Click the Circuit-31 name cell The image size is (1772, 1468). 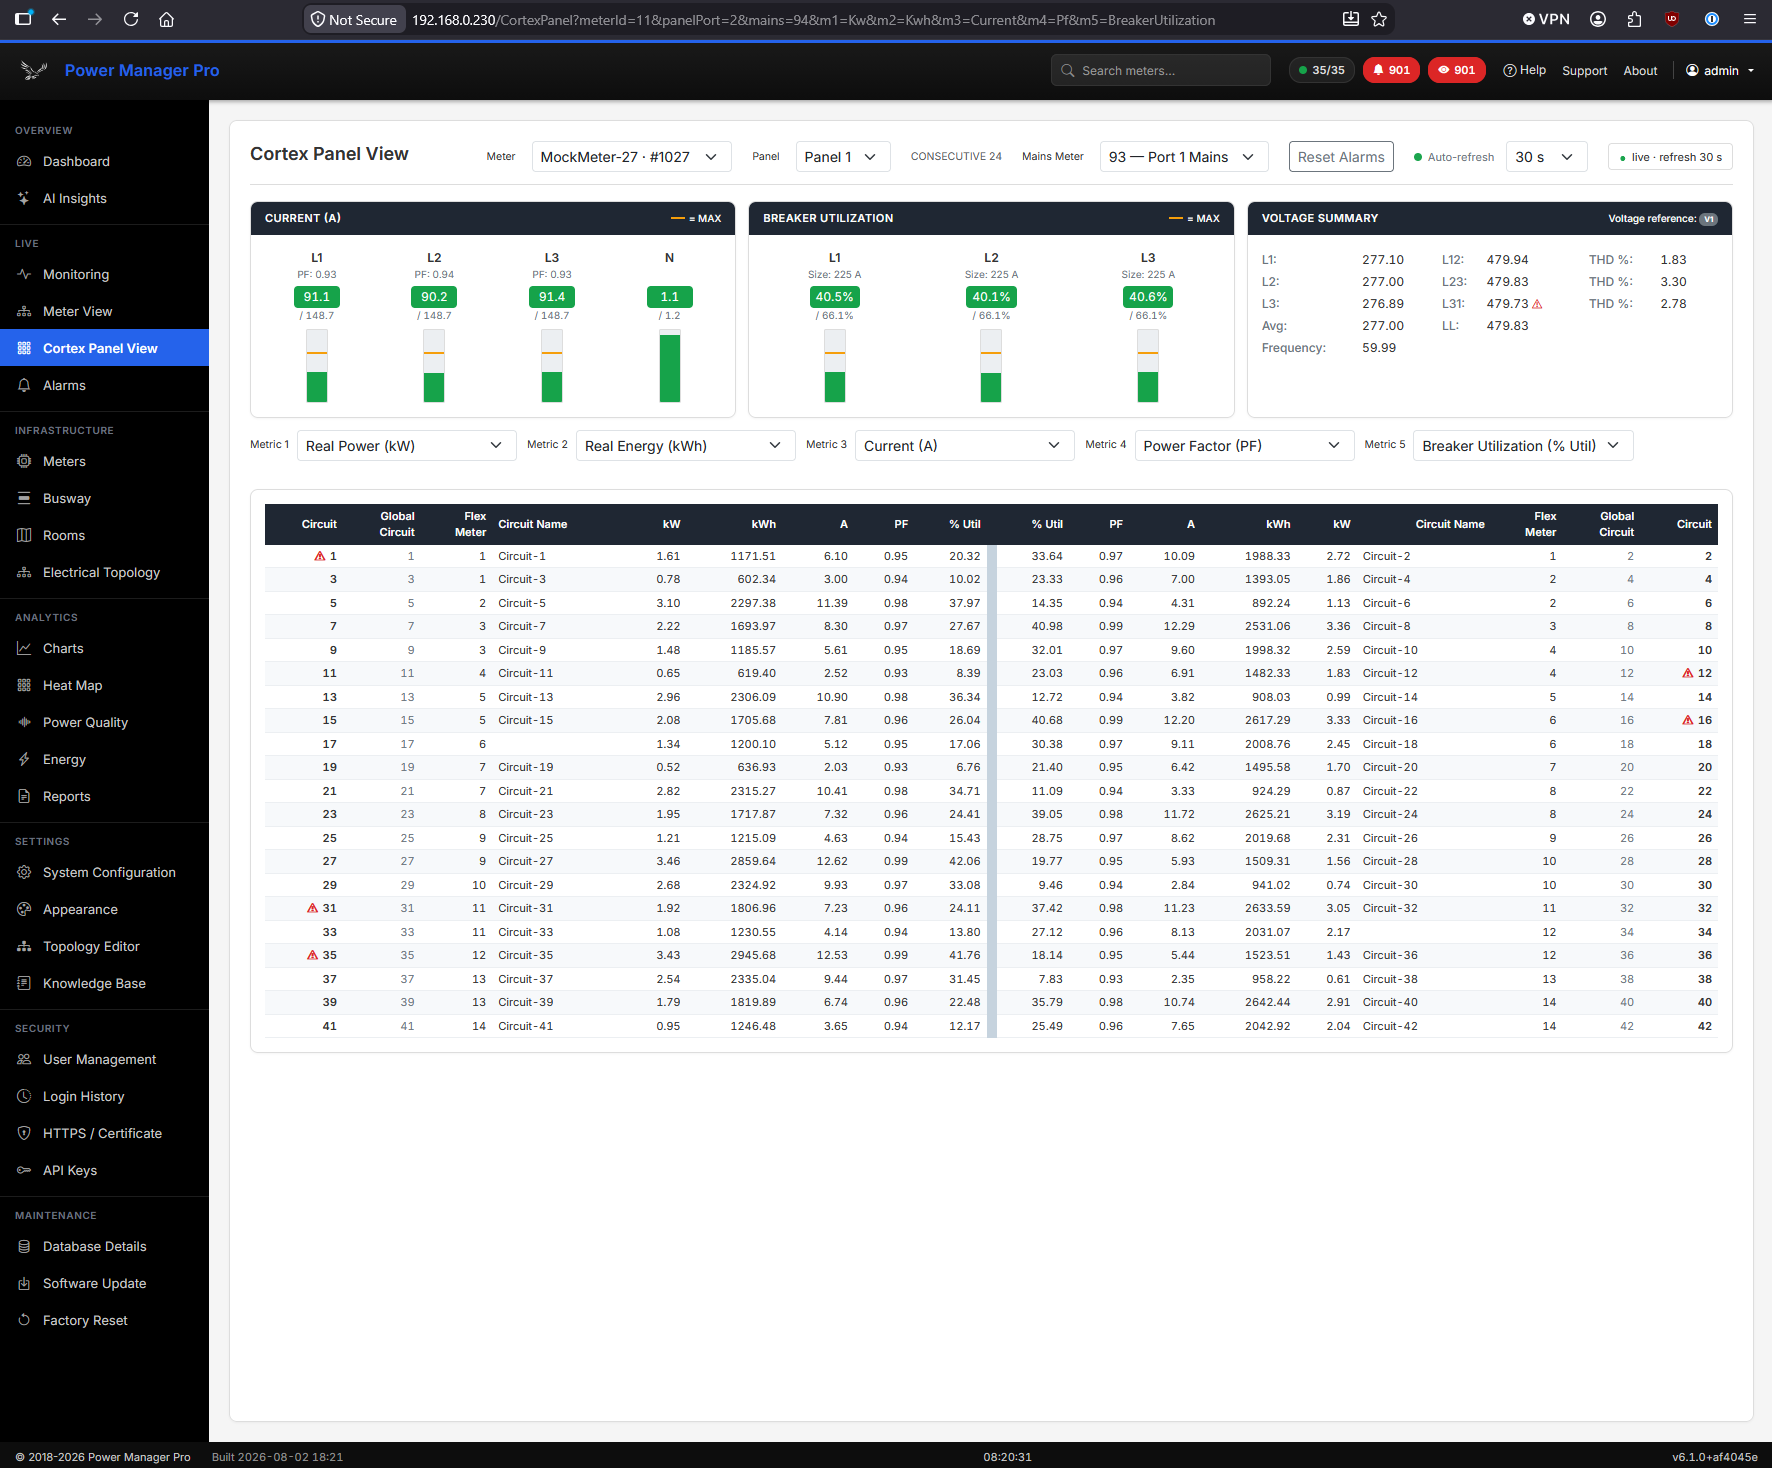point(526,909)
